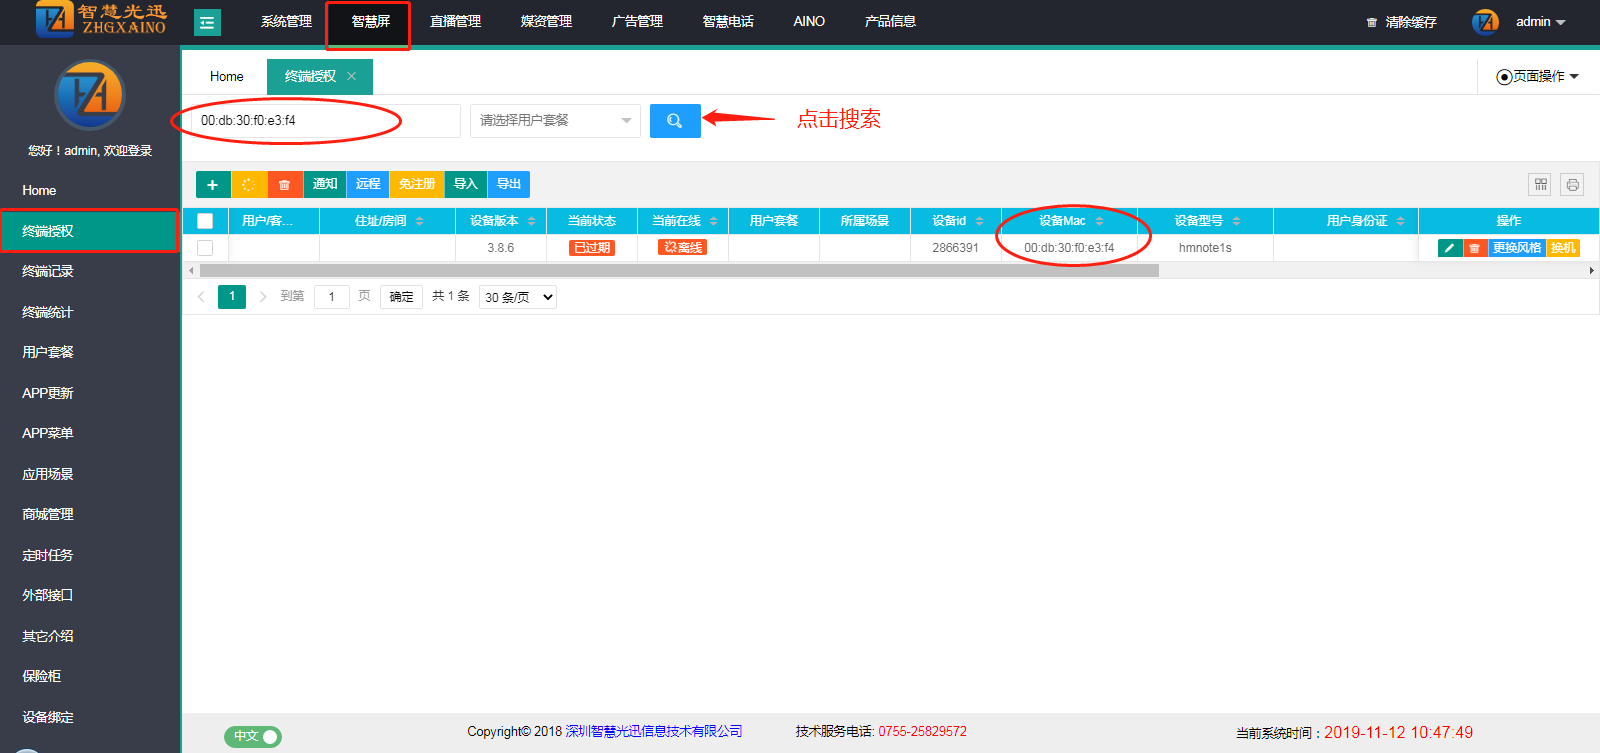
Task: Check the select-all checkbox in table header
Action: point(205,221)
